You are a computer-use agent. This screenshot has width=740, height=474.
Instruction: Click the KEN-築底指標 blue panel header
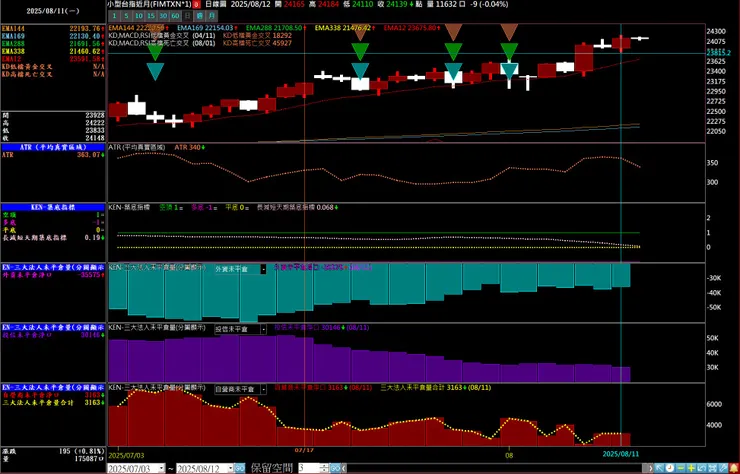tap(53, 207)
